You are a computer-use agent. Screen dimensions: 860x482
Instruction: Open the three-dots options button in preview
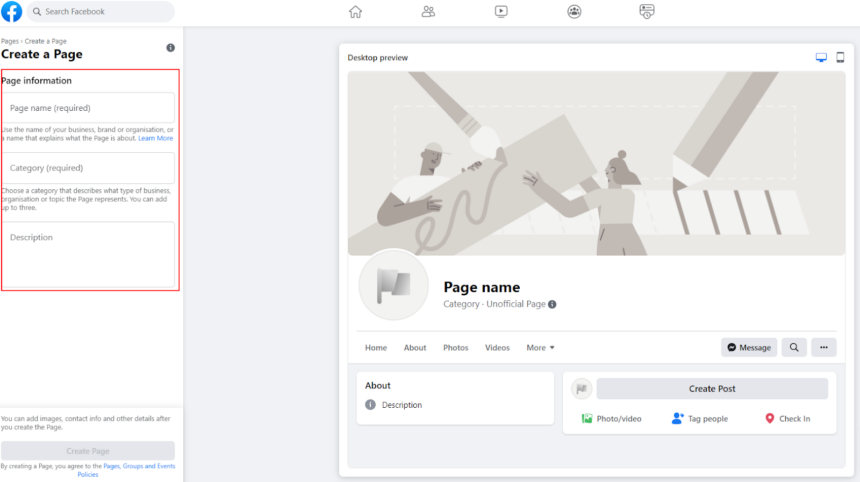coord(824,347)
